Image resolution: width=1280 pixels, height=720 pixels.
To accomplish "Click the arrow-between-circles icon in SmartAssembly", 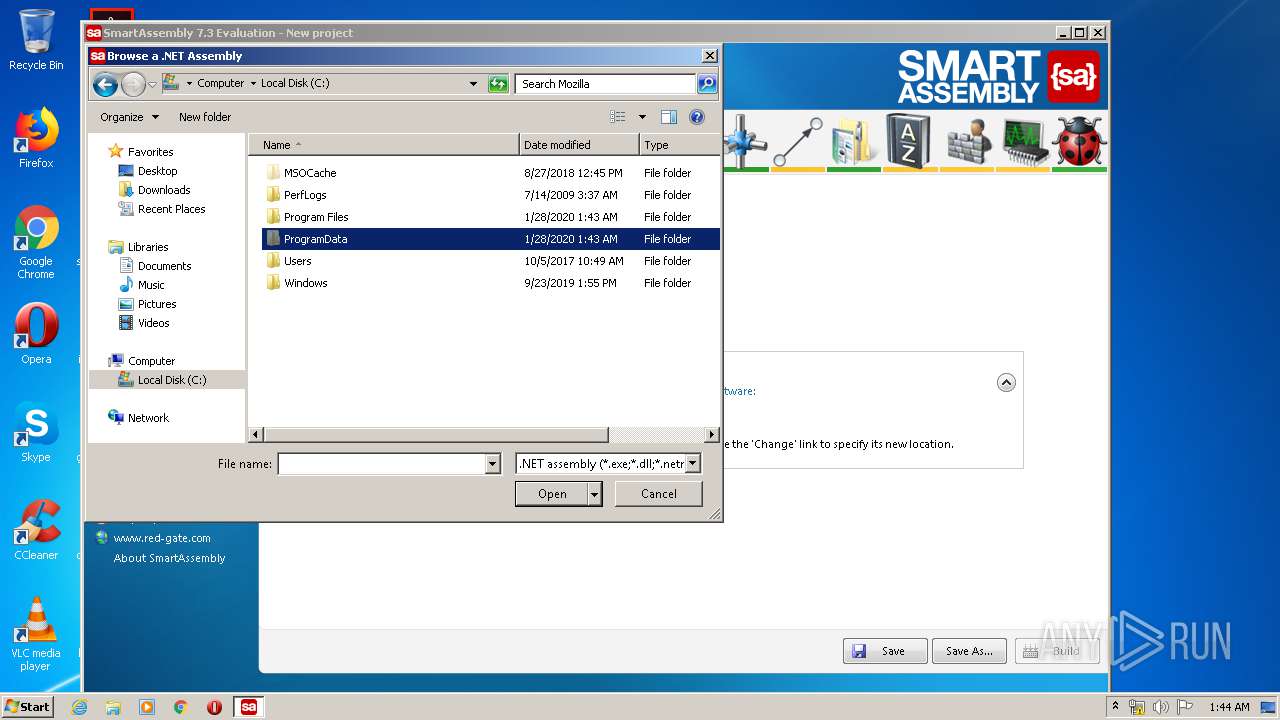I will 797,141.
